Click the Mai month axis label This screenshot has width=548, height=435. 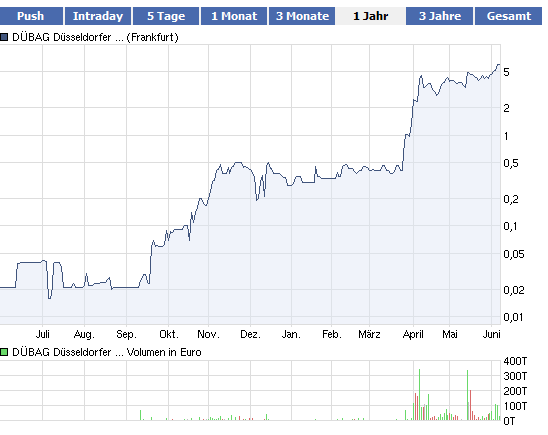click(450, 334)
